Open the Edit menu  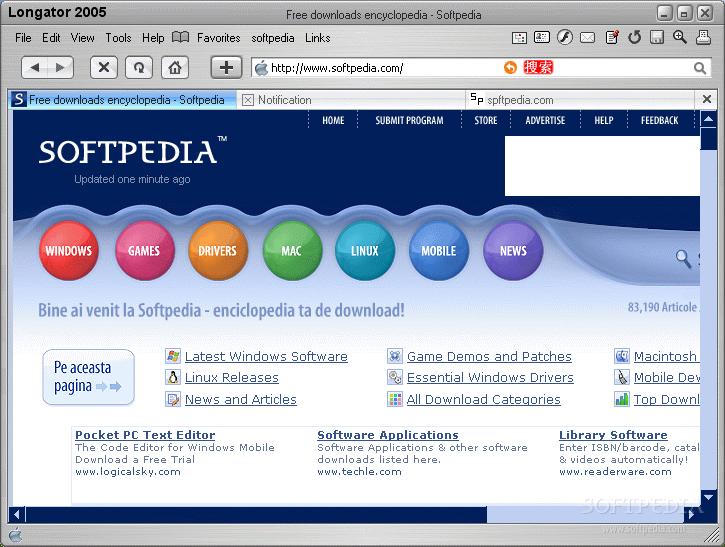pos(51,38)
